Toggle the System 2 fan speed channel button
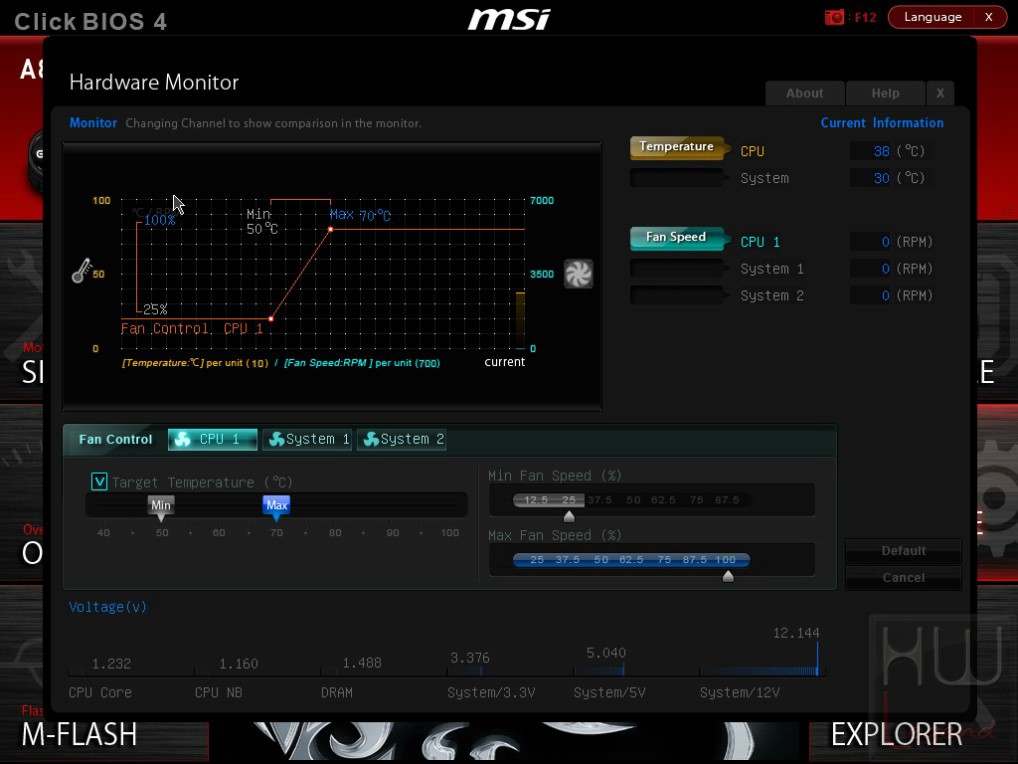 (x=678, y=295)
